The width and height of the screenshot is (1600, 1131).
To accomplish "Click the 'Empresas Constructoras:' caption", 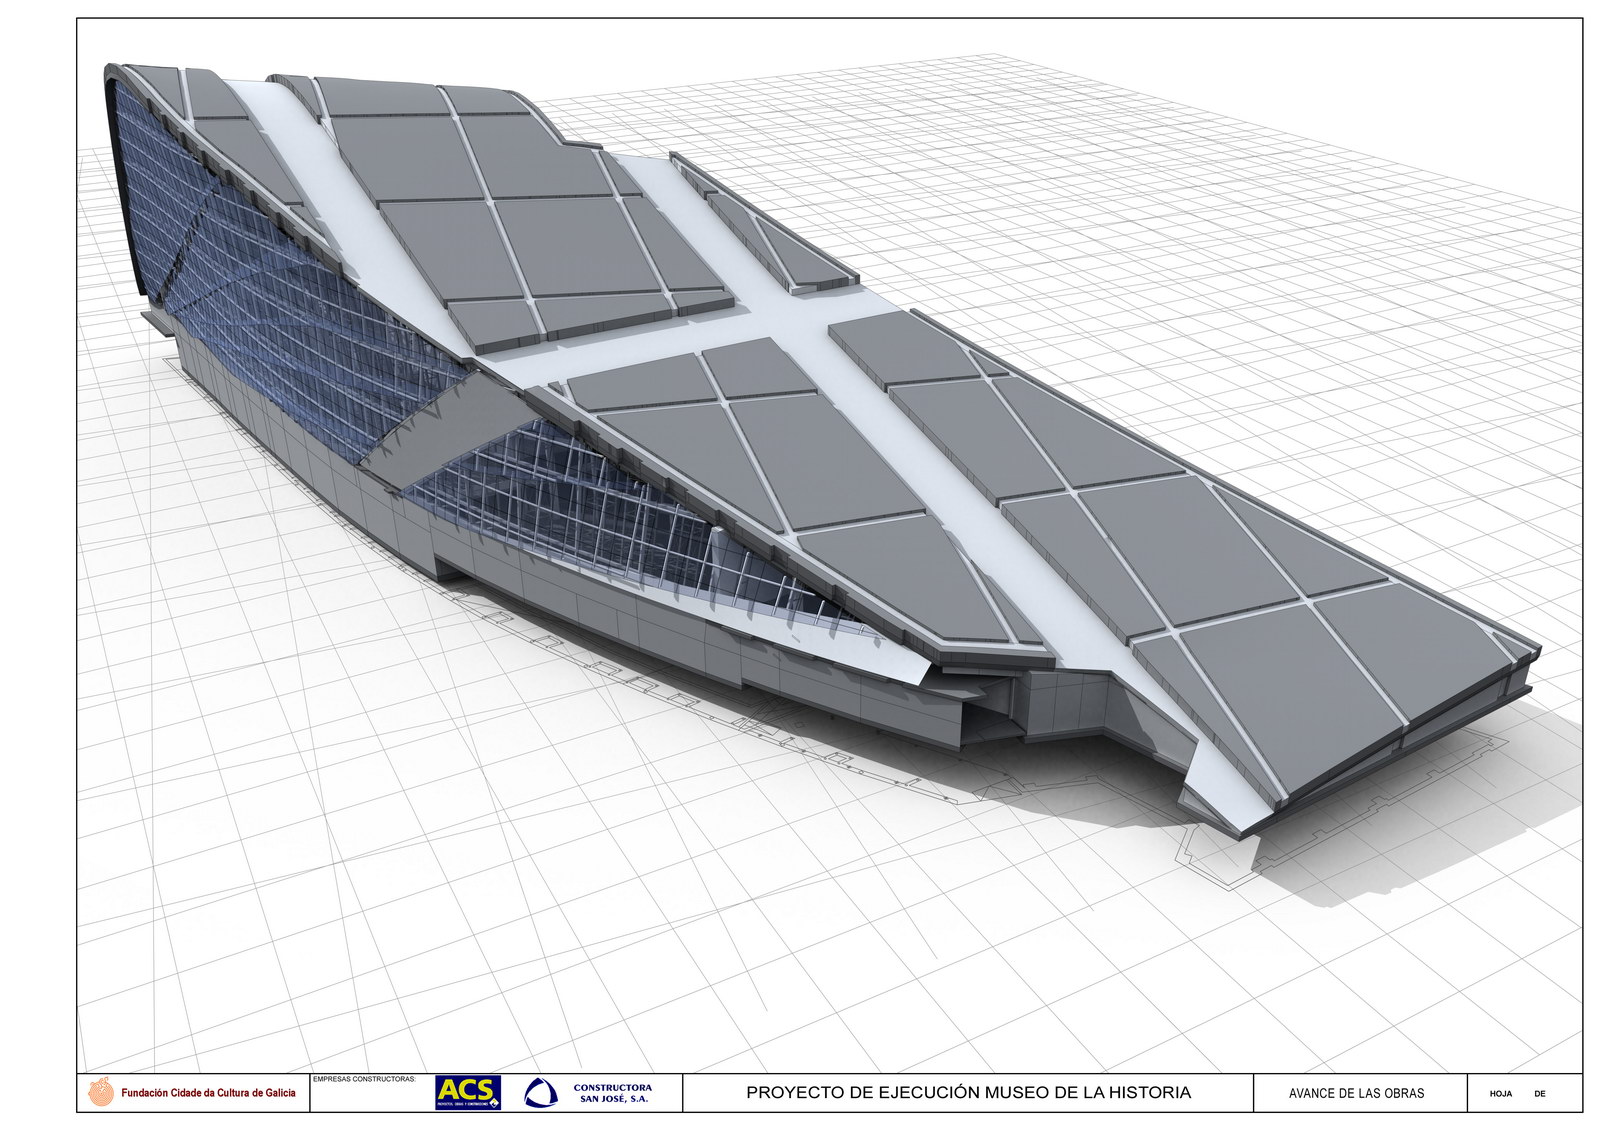I will tap(364, 1079).
